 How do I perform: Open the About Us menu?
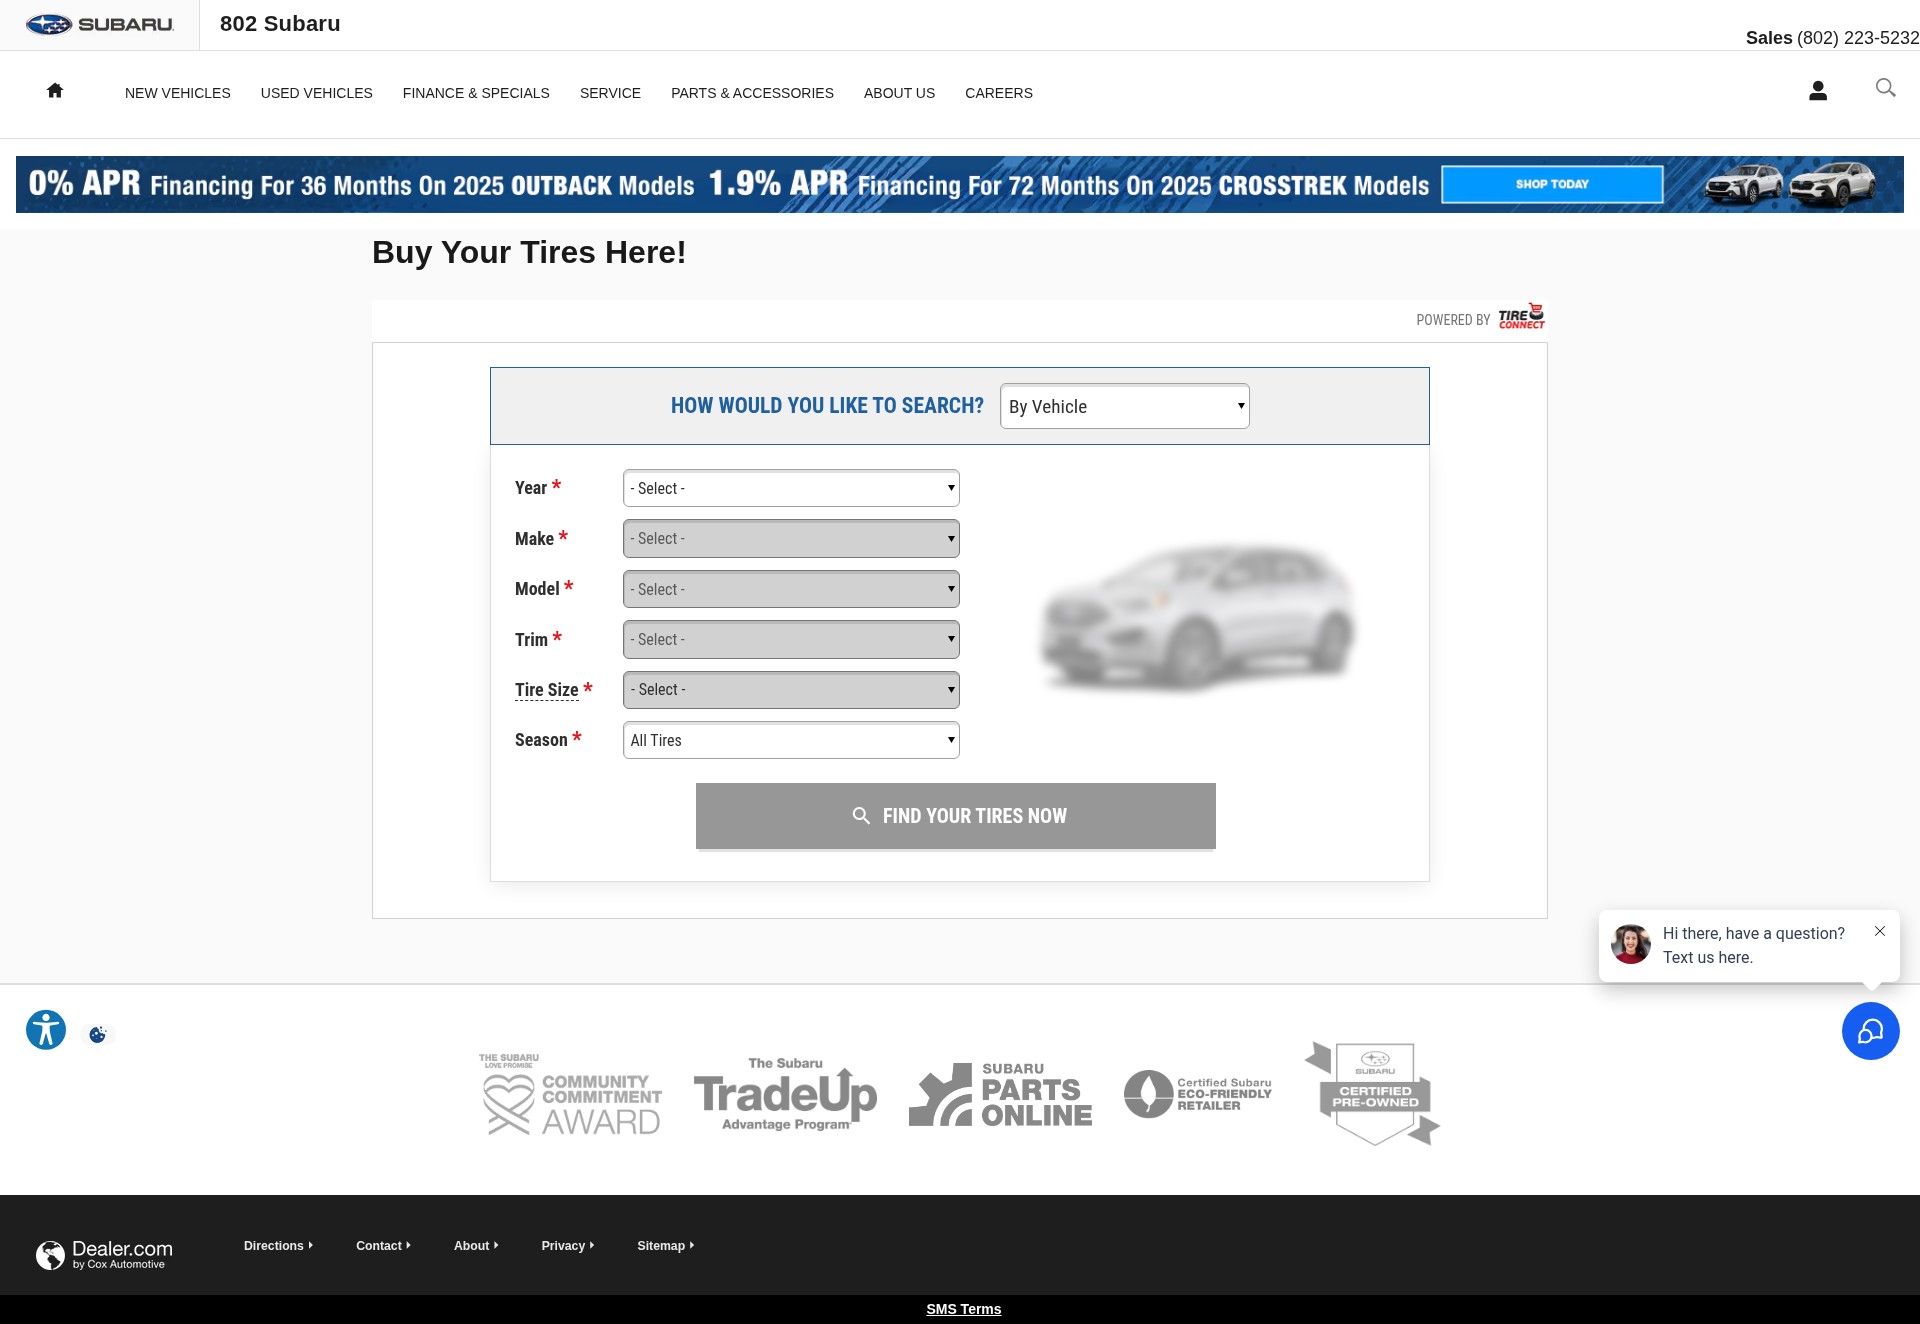[899, 93]
